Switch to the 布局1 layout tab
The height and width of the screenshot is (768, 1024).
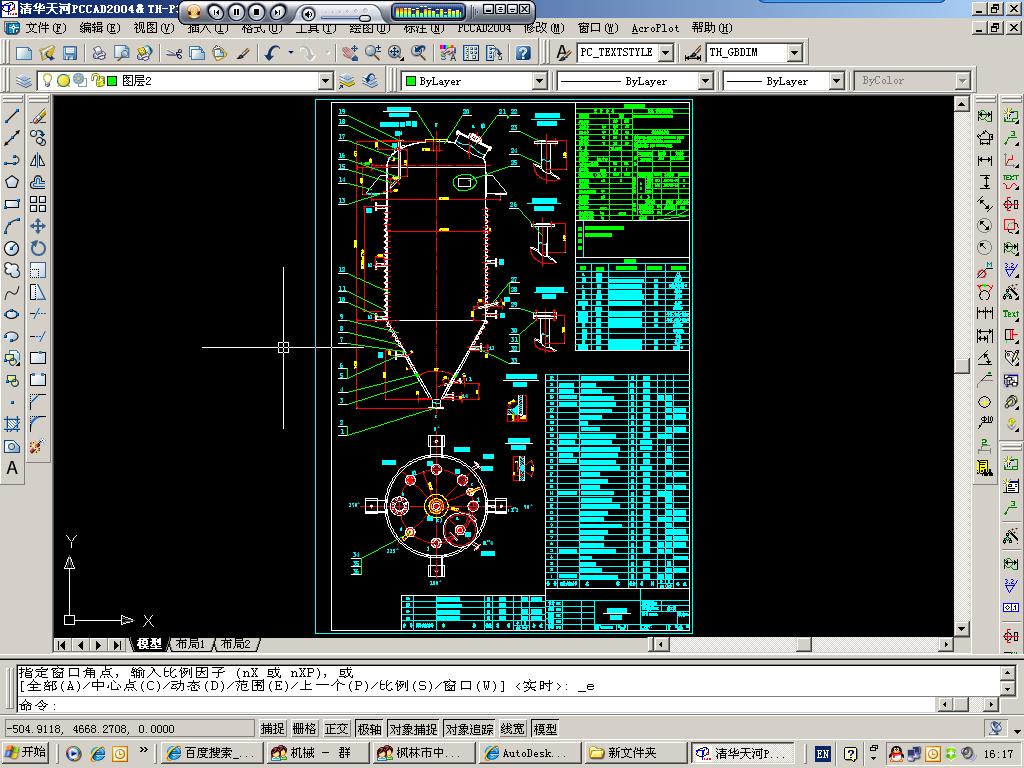click(x=190, y=644)
